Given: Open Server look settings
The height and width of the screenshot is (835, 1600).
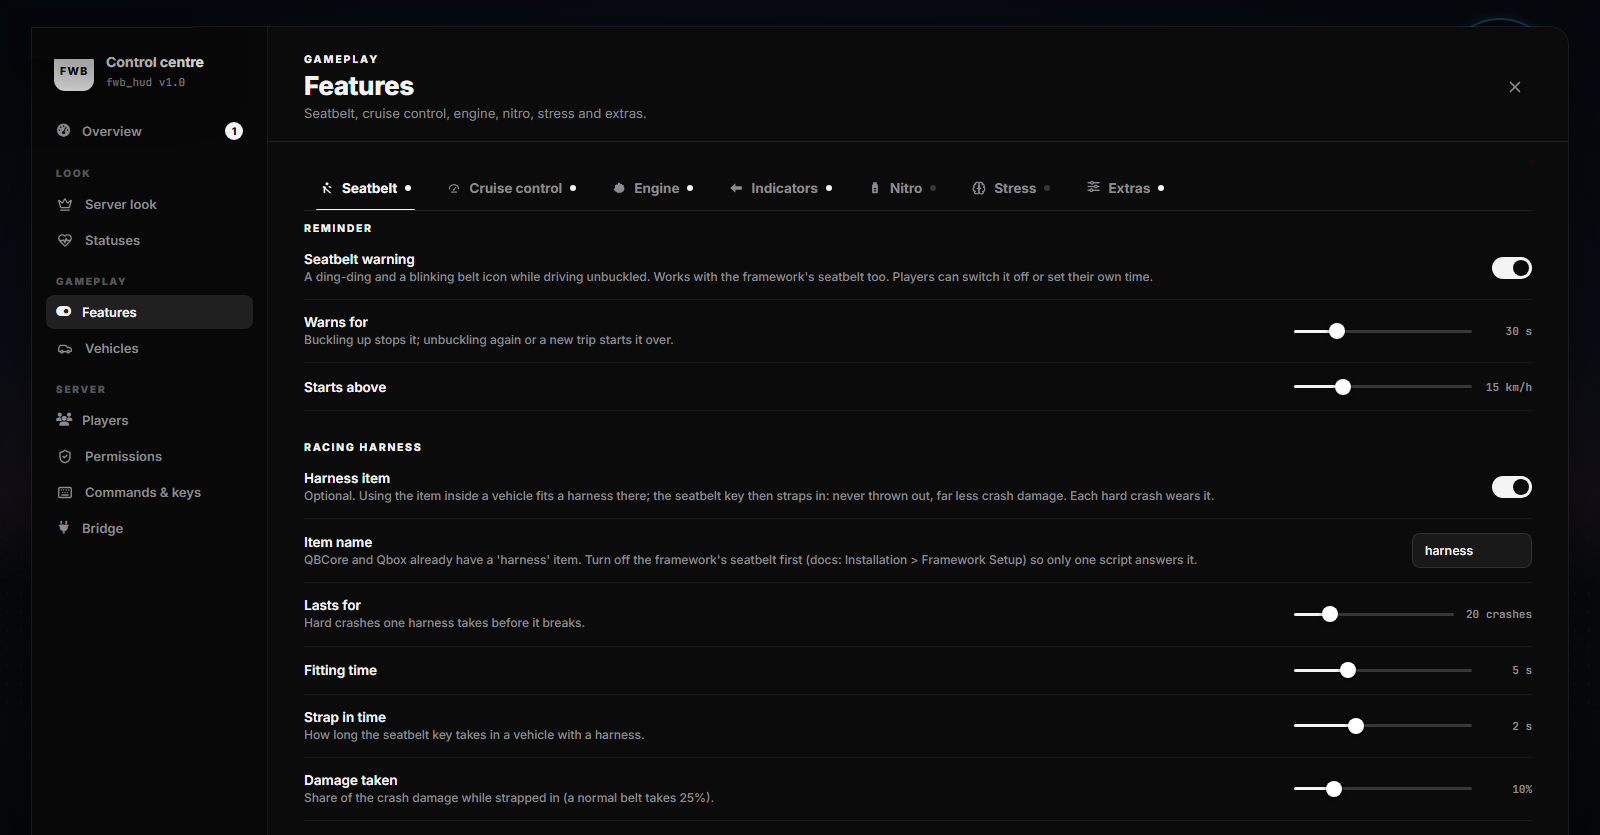Looking at the screenshot, I should click(x=149, y=205).
